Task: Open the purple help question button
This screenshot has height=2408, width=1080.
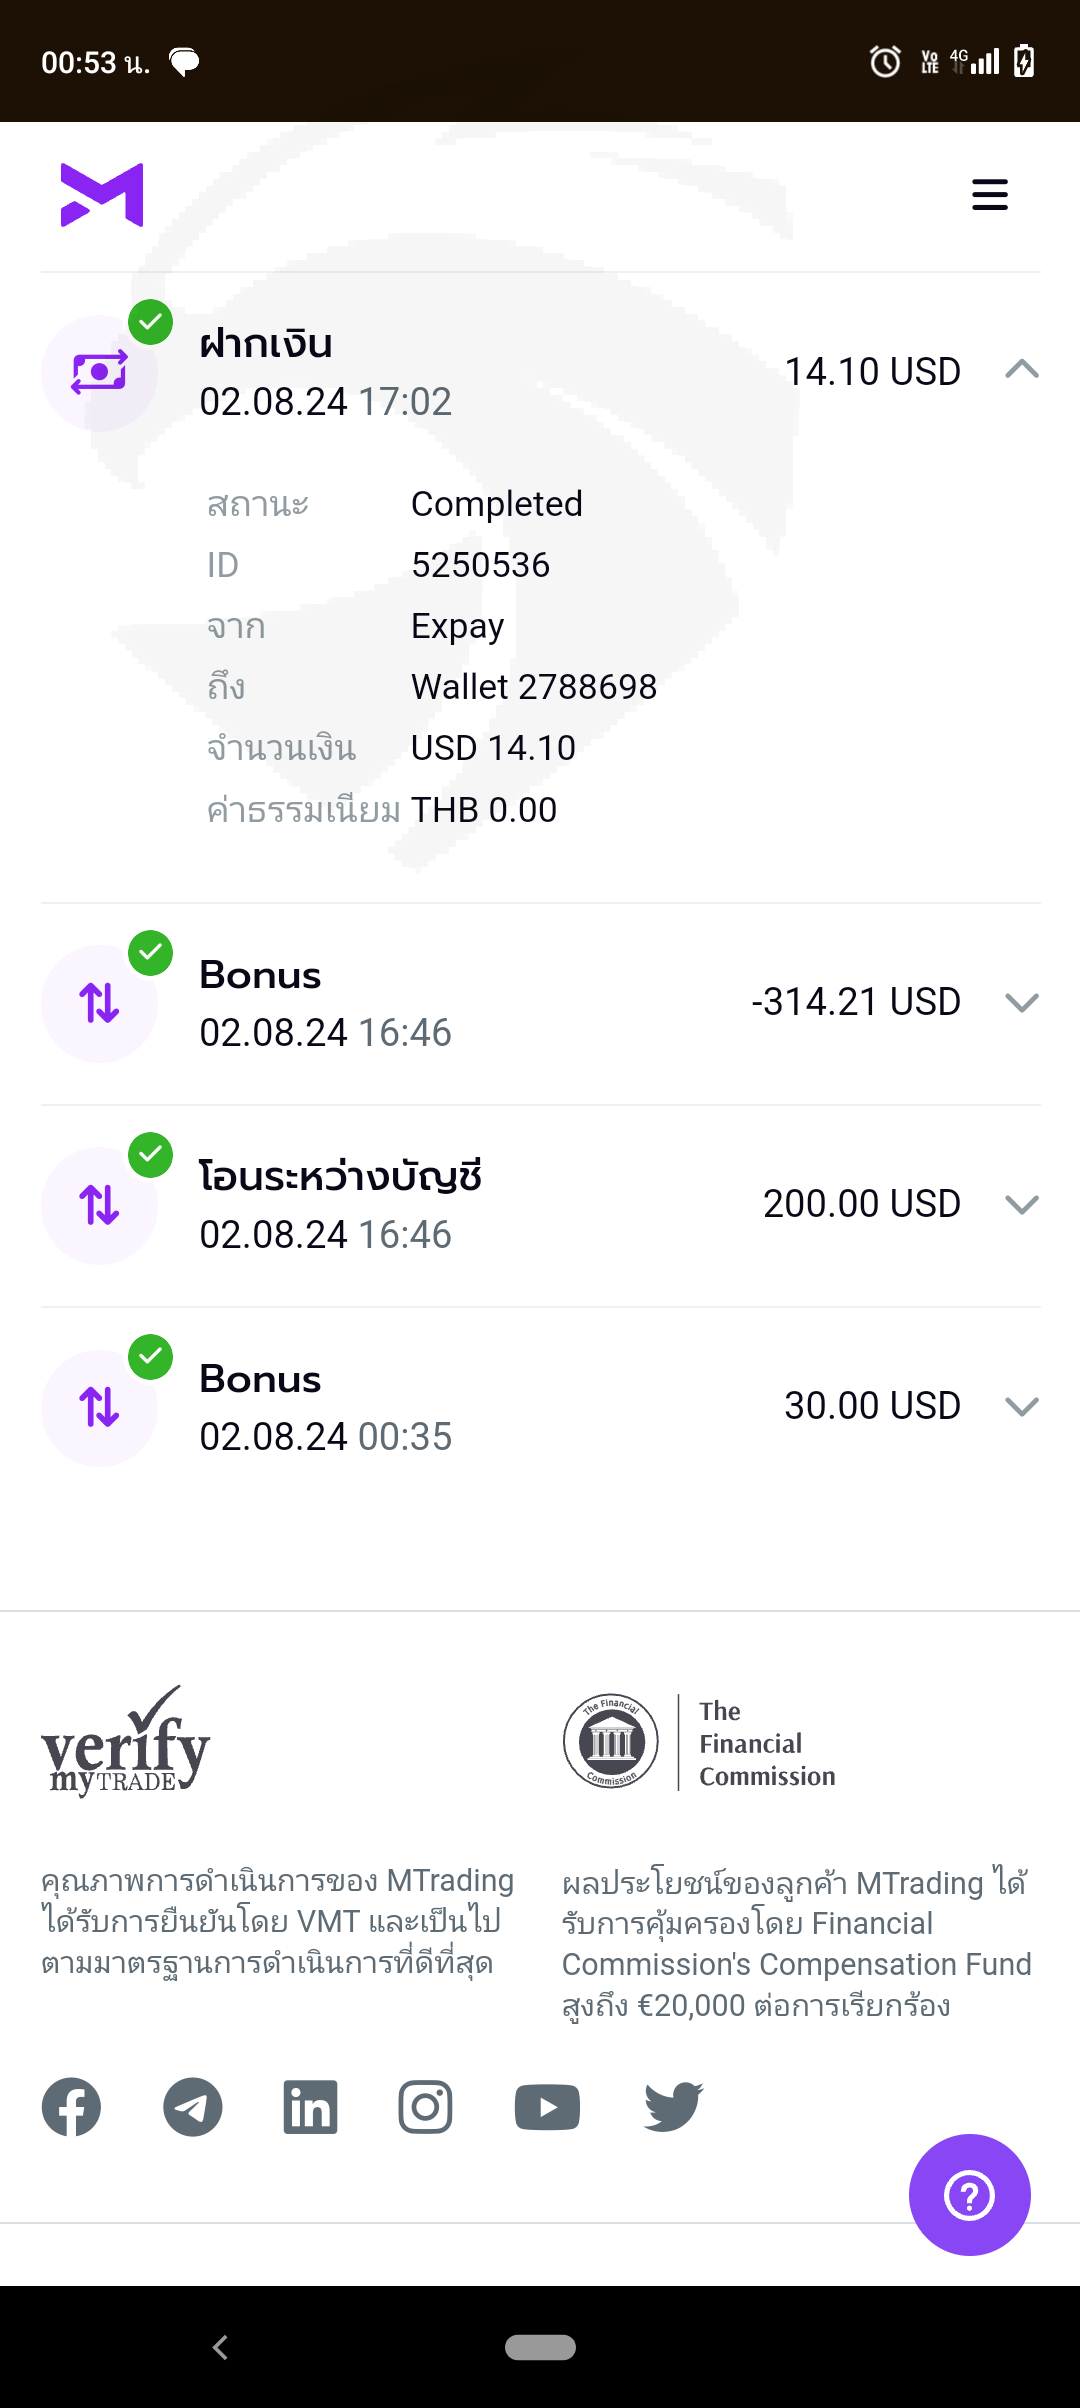Action: click(969, 2195)
